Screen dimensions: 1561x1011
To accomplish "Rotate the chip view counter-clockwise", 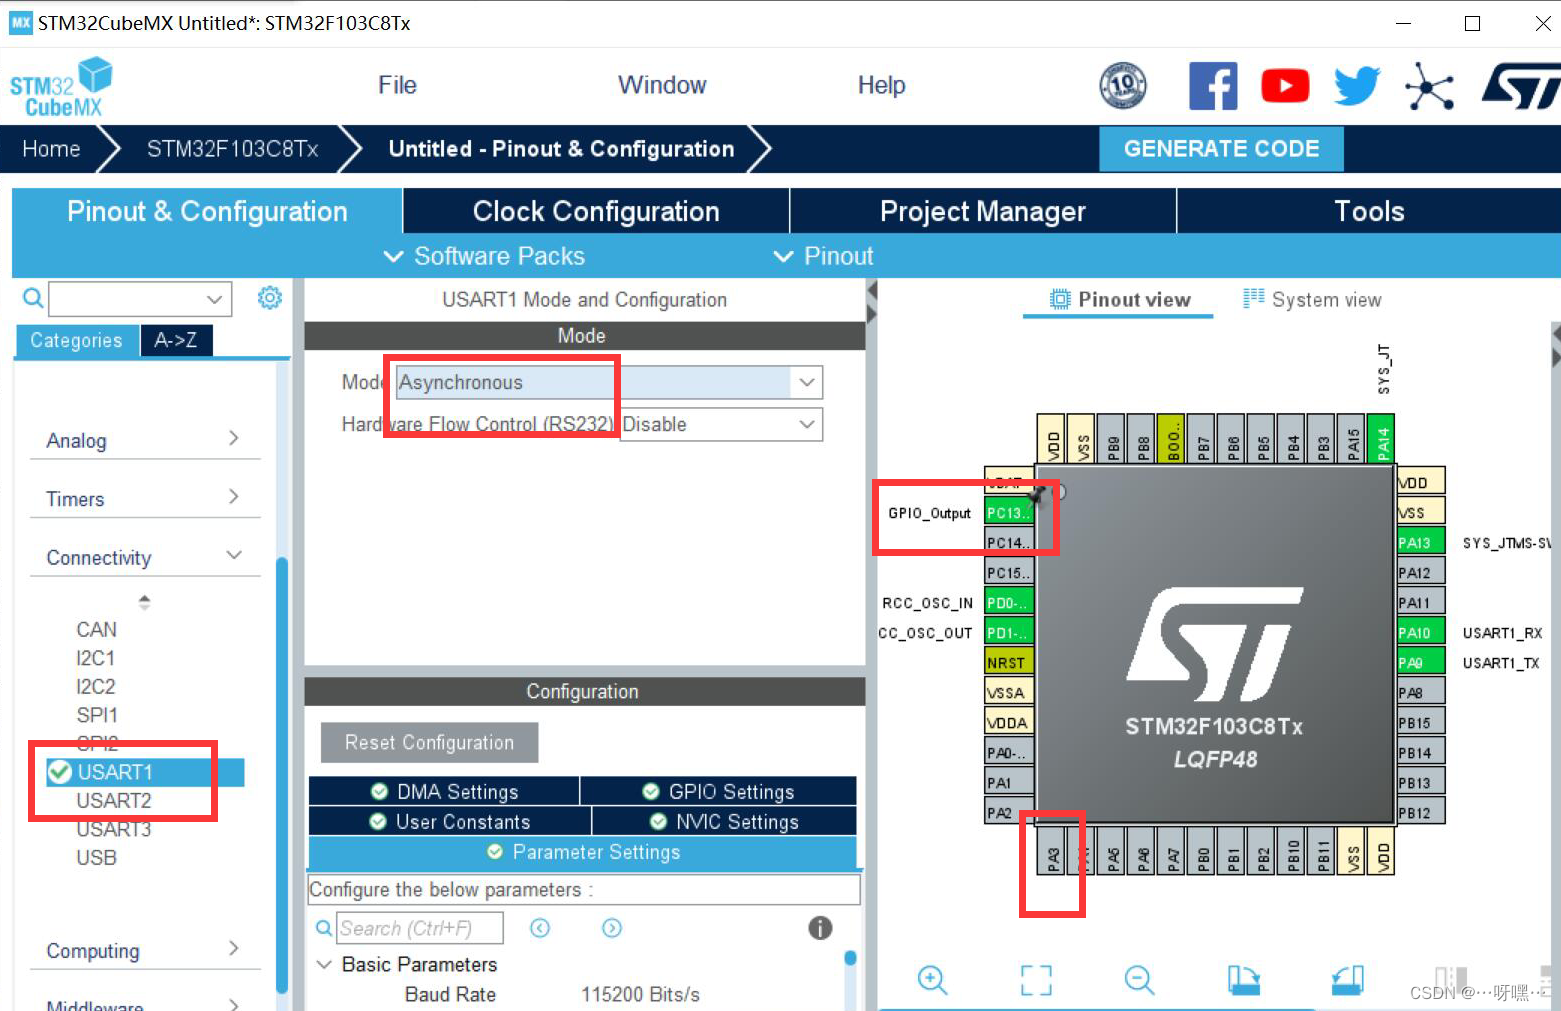I will [1348, 979].
